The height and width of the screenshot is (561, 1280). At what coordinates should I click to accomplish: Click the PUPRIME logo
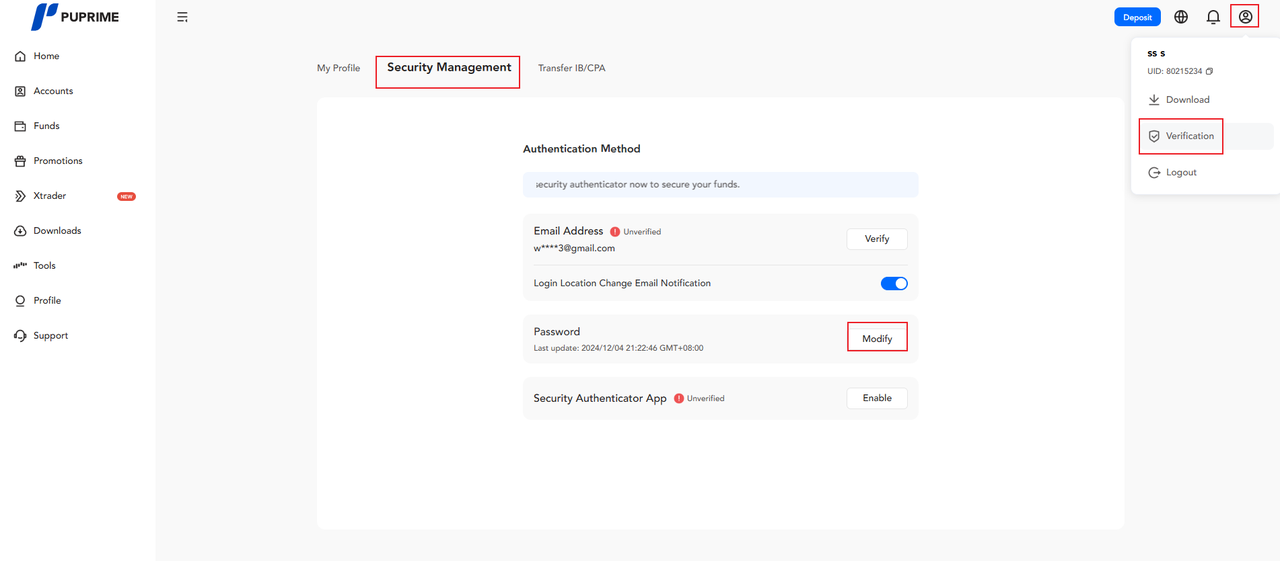coord(75,17)
